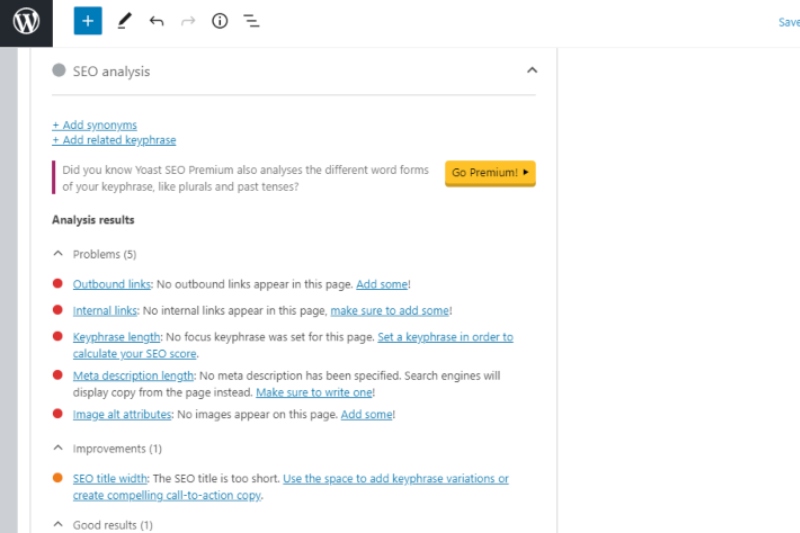Select the pencil edit tool
This screenshot has width=800, height=533.
(124, 21)
